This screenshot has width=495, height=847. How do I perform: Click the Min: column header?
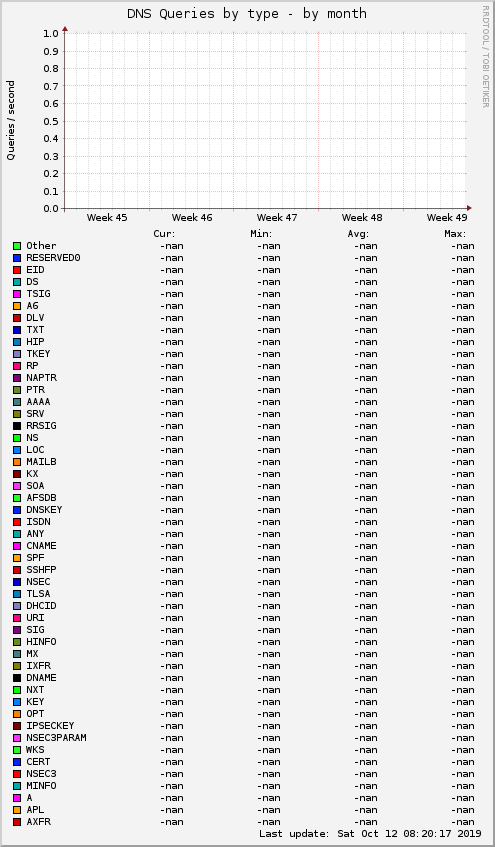coord(262,234)
